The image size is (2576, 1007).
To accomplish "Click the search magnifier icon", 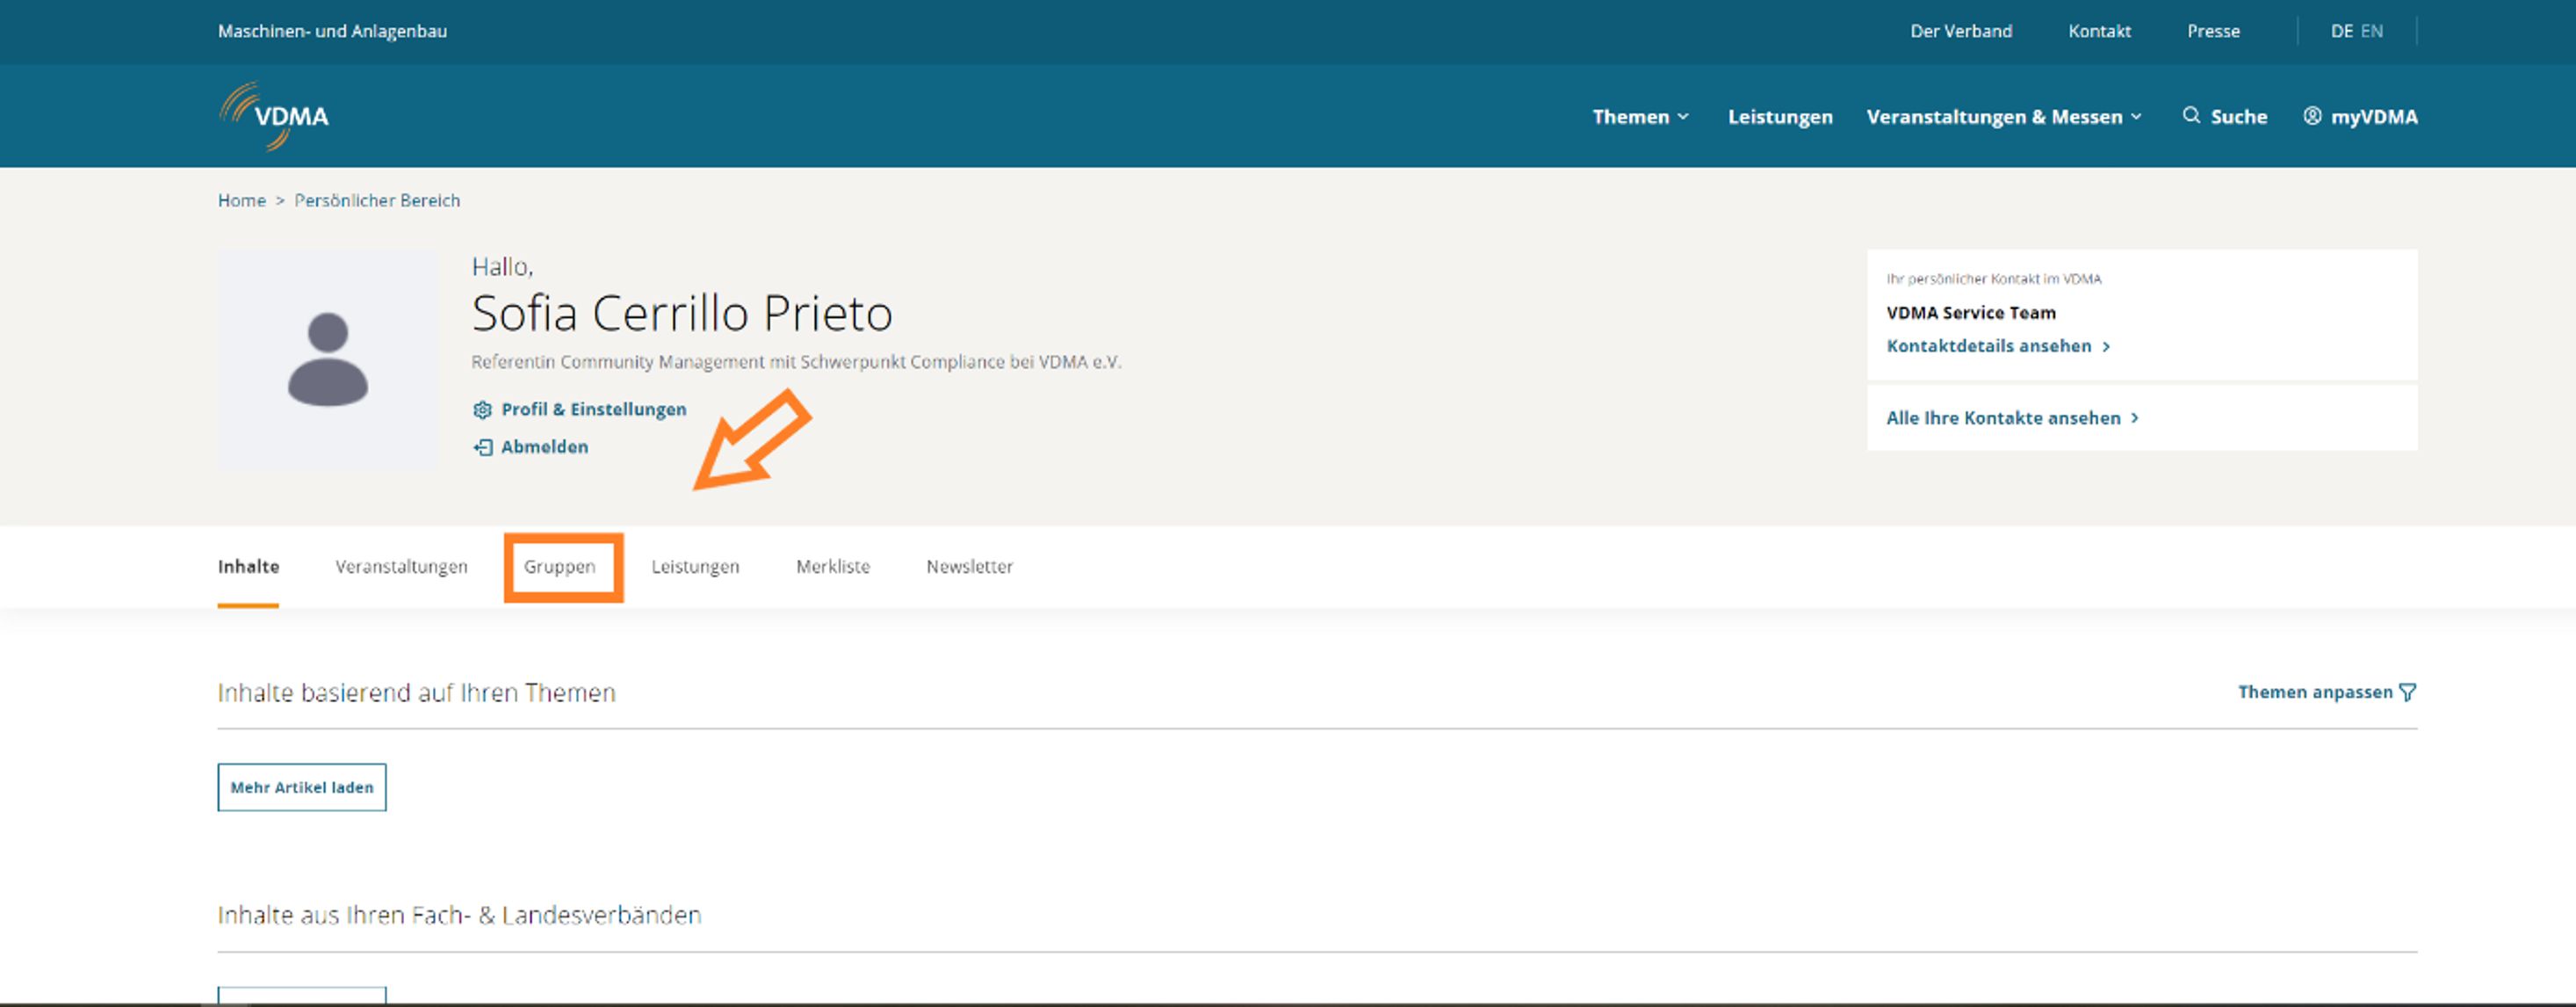I will coord(2190,116).
